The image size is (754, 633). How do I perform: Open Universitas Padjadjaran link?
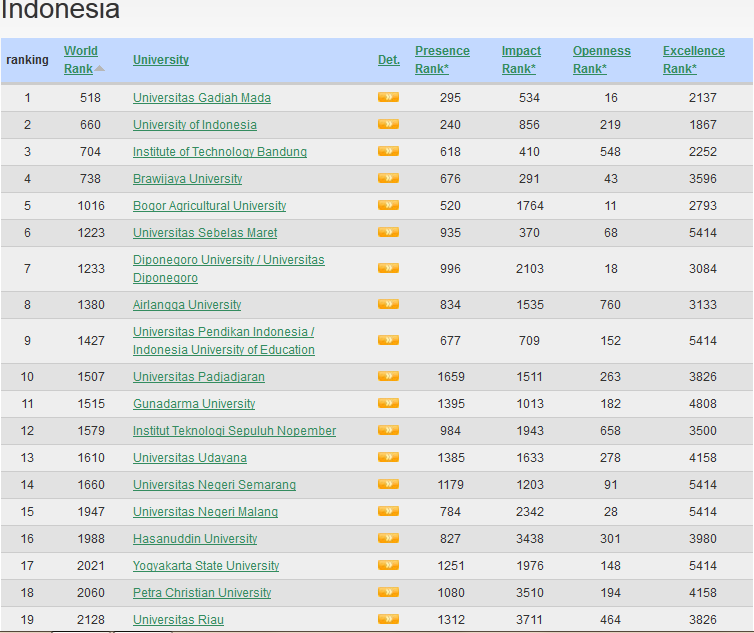coord(199,377)
